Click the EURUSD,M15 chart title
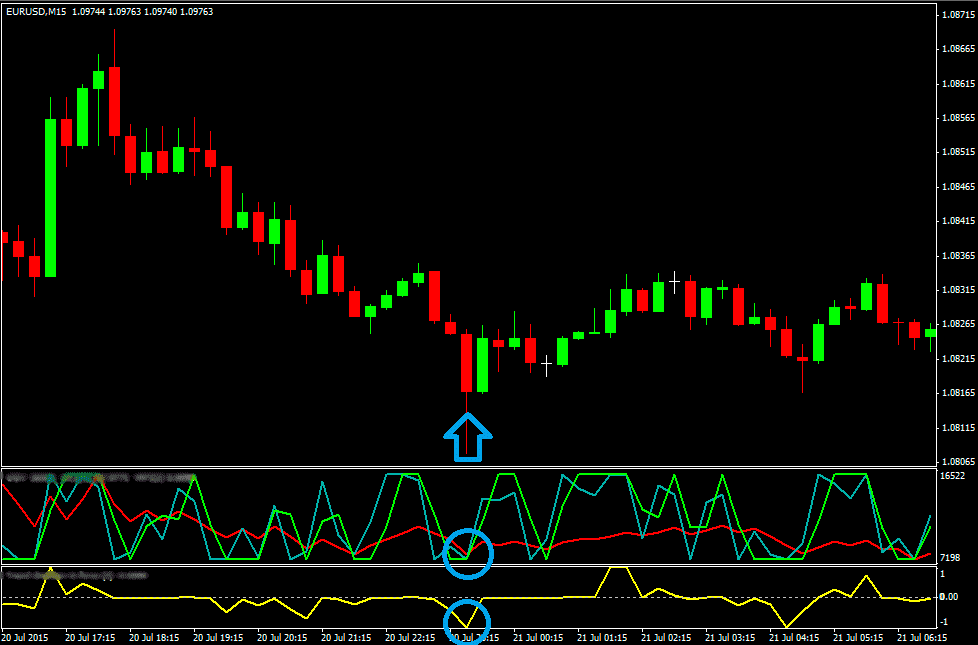The image size is (978, 645). pyautogui.click(x=36, y=11)
